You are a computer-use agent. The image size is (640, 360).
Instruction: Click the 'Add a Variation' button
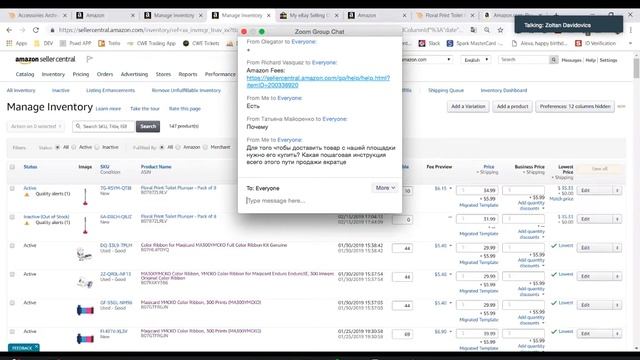click(x=468, y=107)
